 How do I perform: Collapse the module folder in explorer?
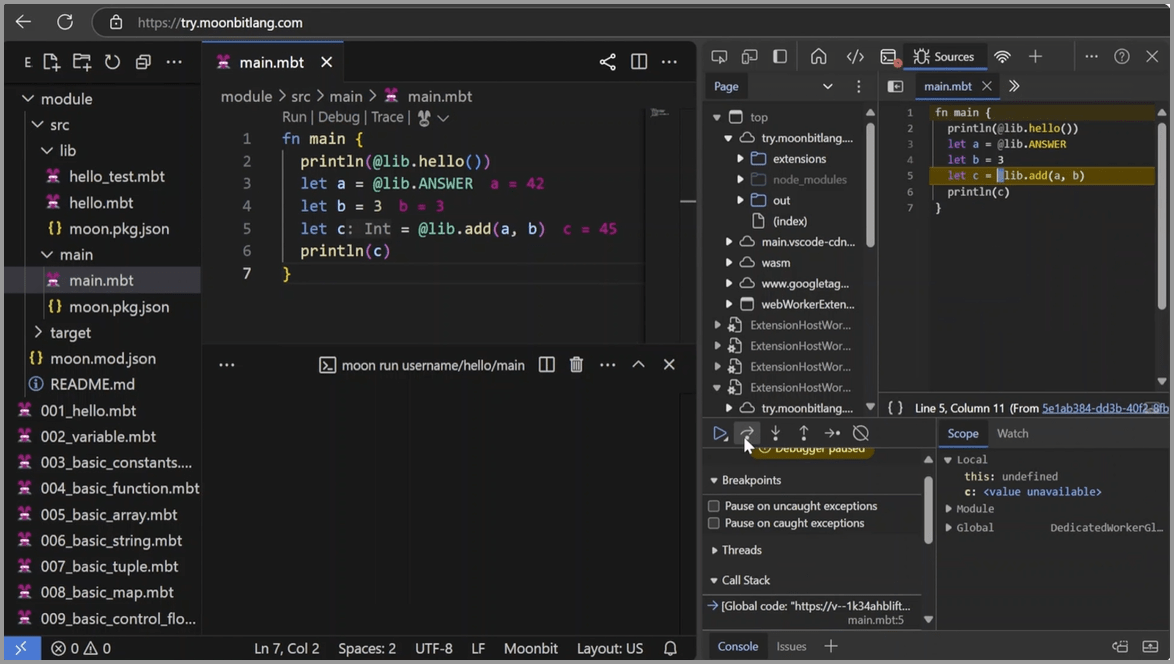coord(28,99)
